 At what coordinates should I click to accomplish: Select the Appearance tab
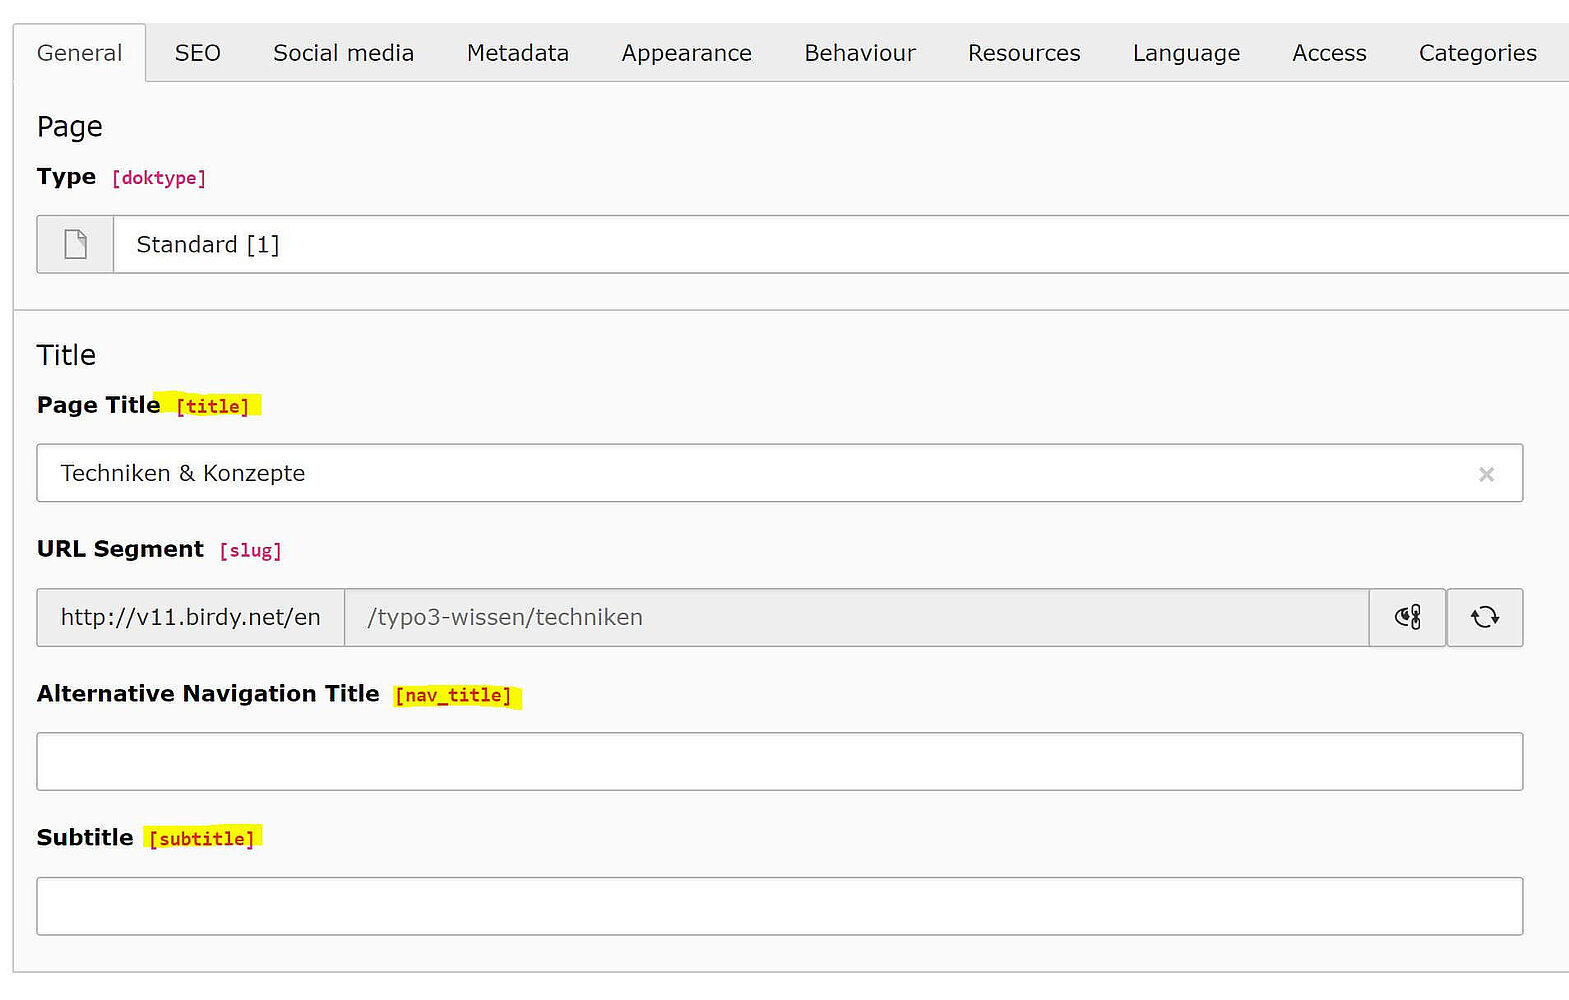686,53
